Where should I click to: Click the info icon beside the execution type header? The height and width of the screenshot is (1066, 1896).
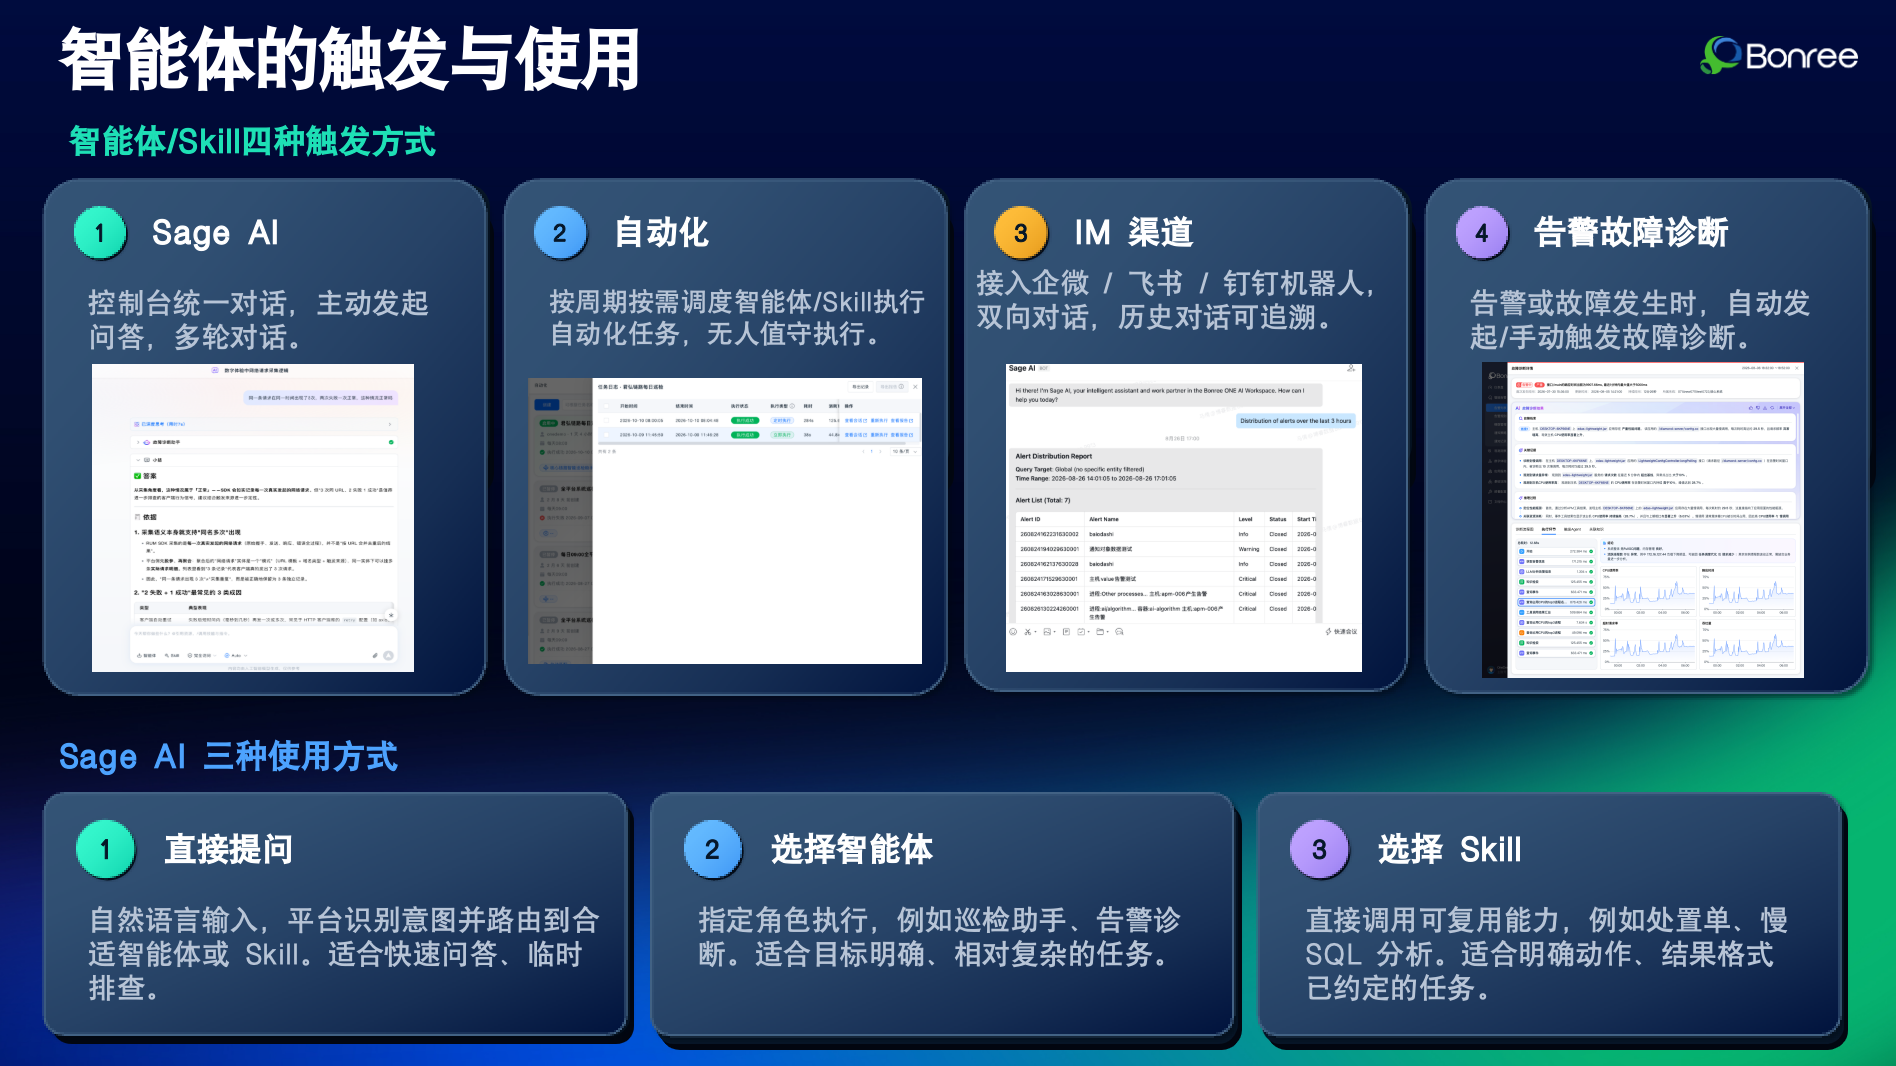pyautogui.click(x=792, y=406)
